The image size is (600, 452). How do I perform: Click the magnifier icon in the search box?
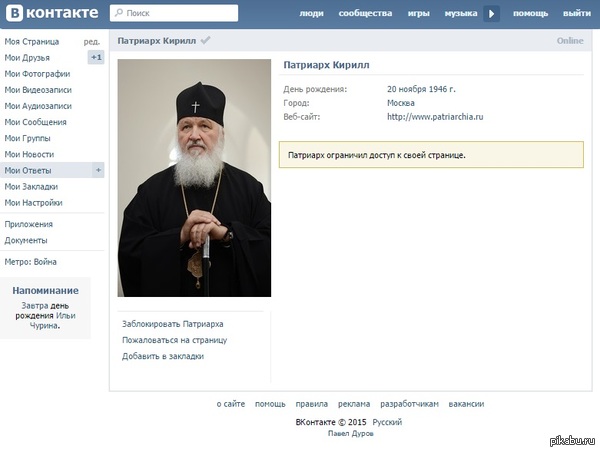point(118,14)
